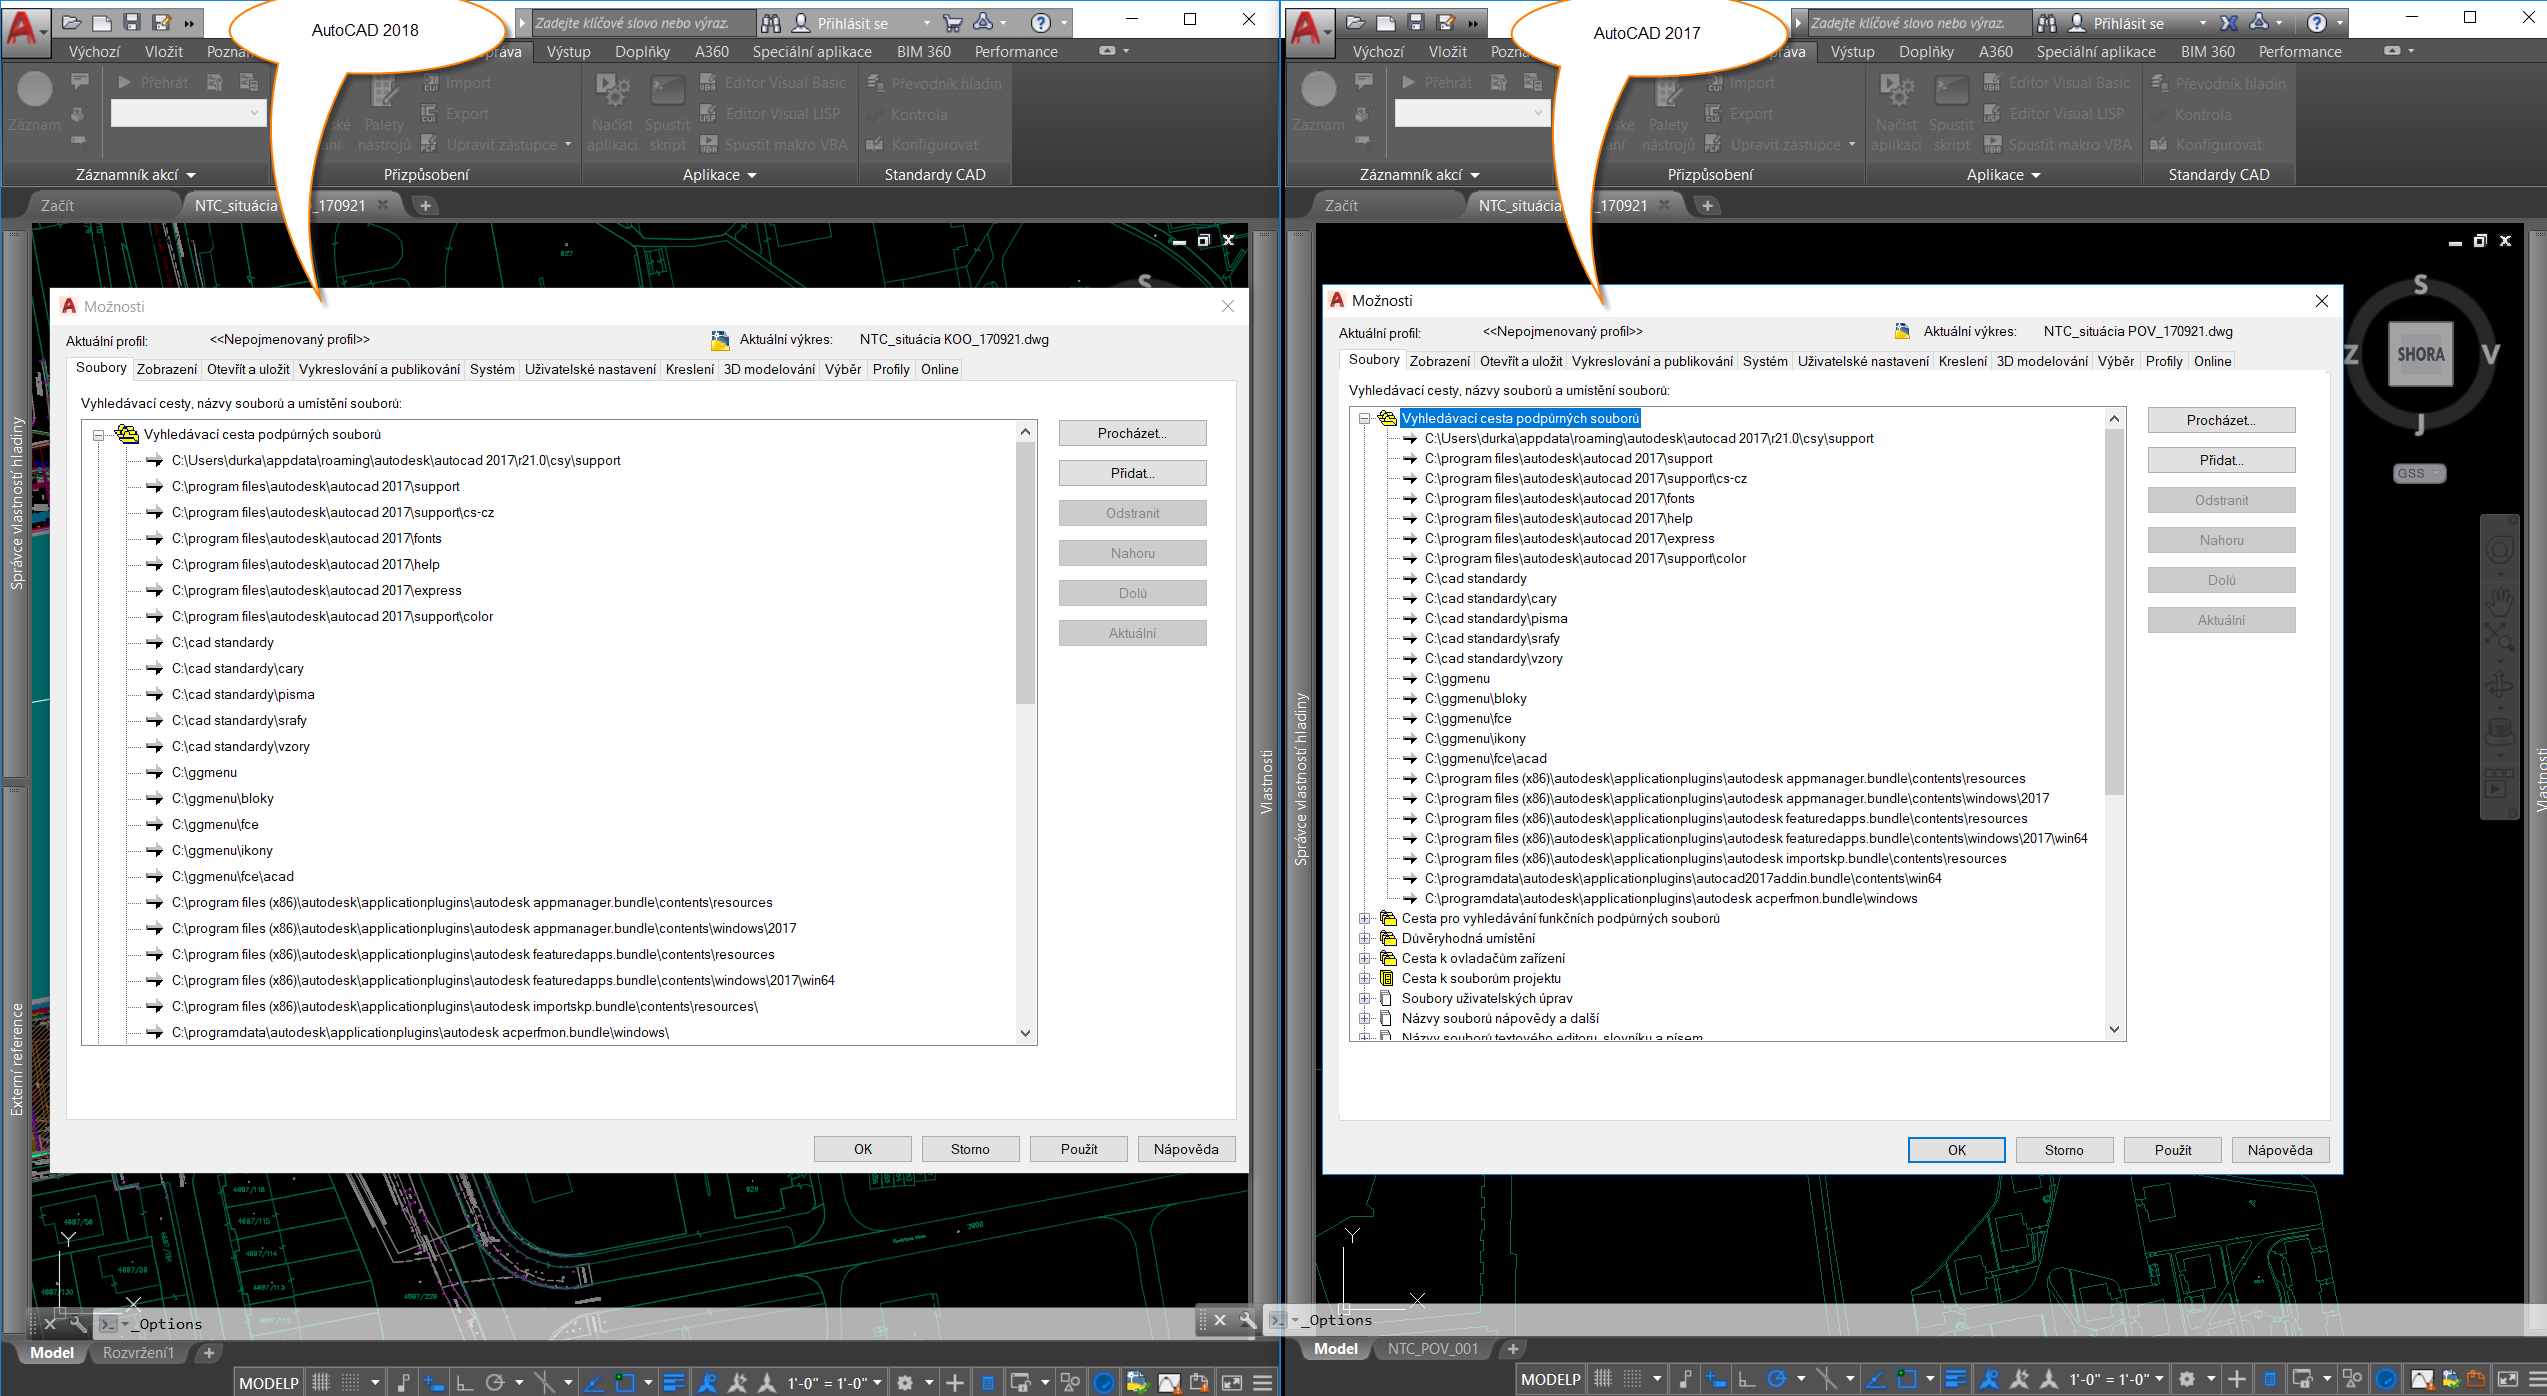Switch to Zobrazení tab in AutoCAD 2018 Možnosti dialog
2547x1396 pixels.
click(167, 369)
